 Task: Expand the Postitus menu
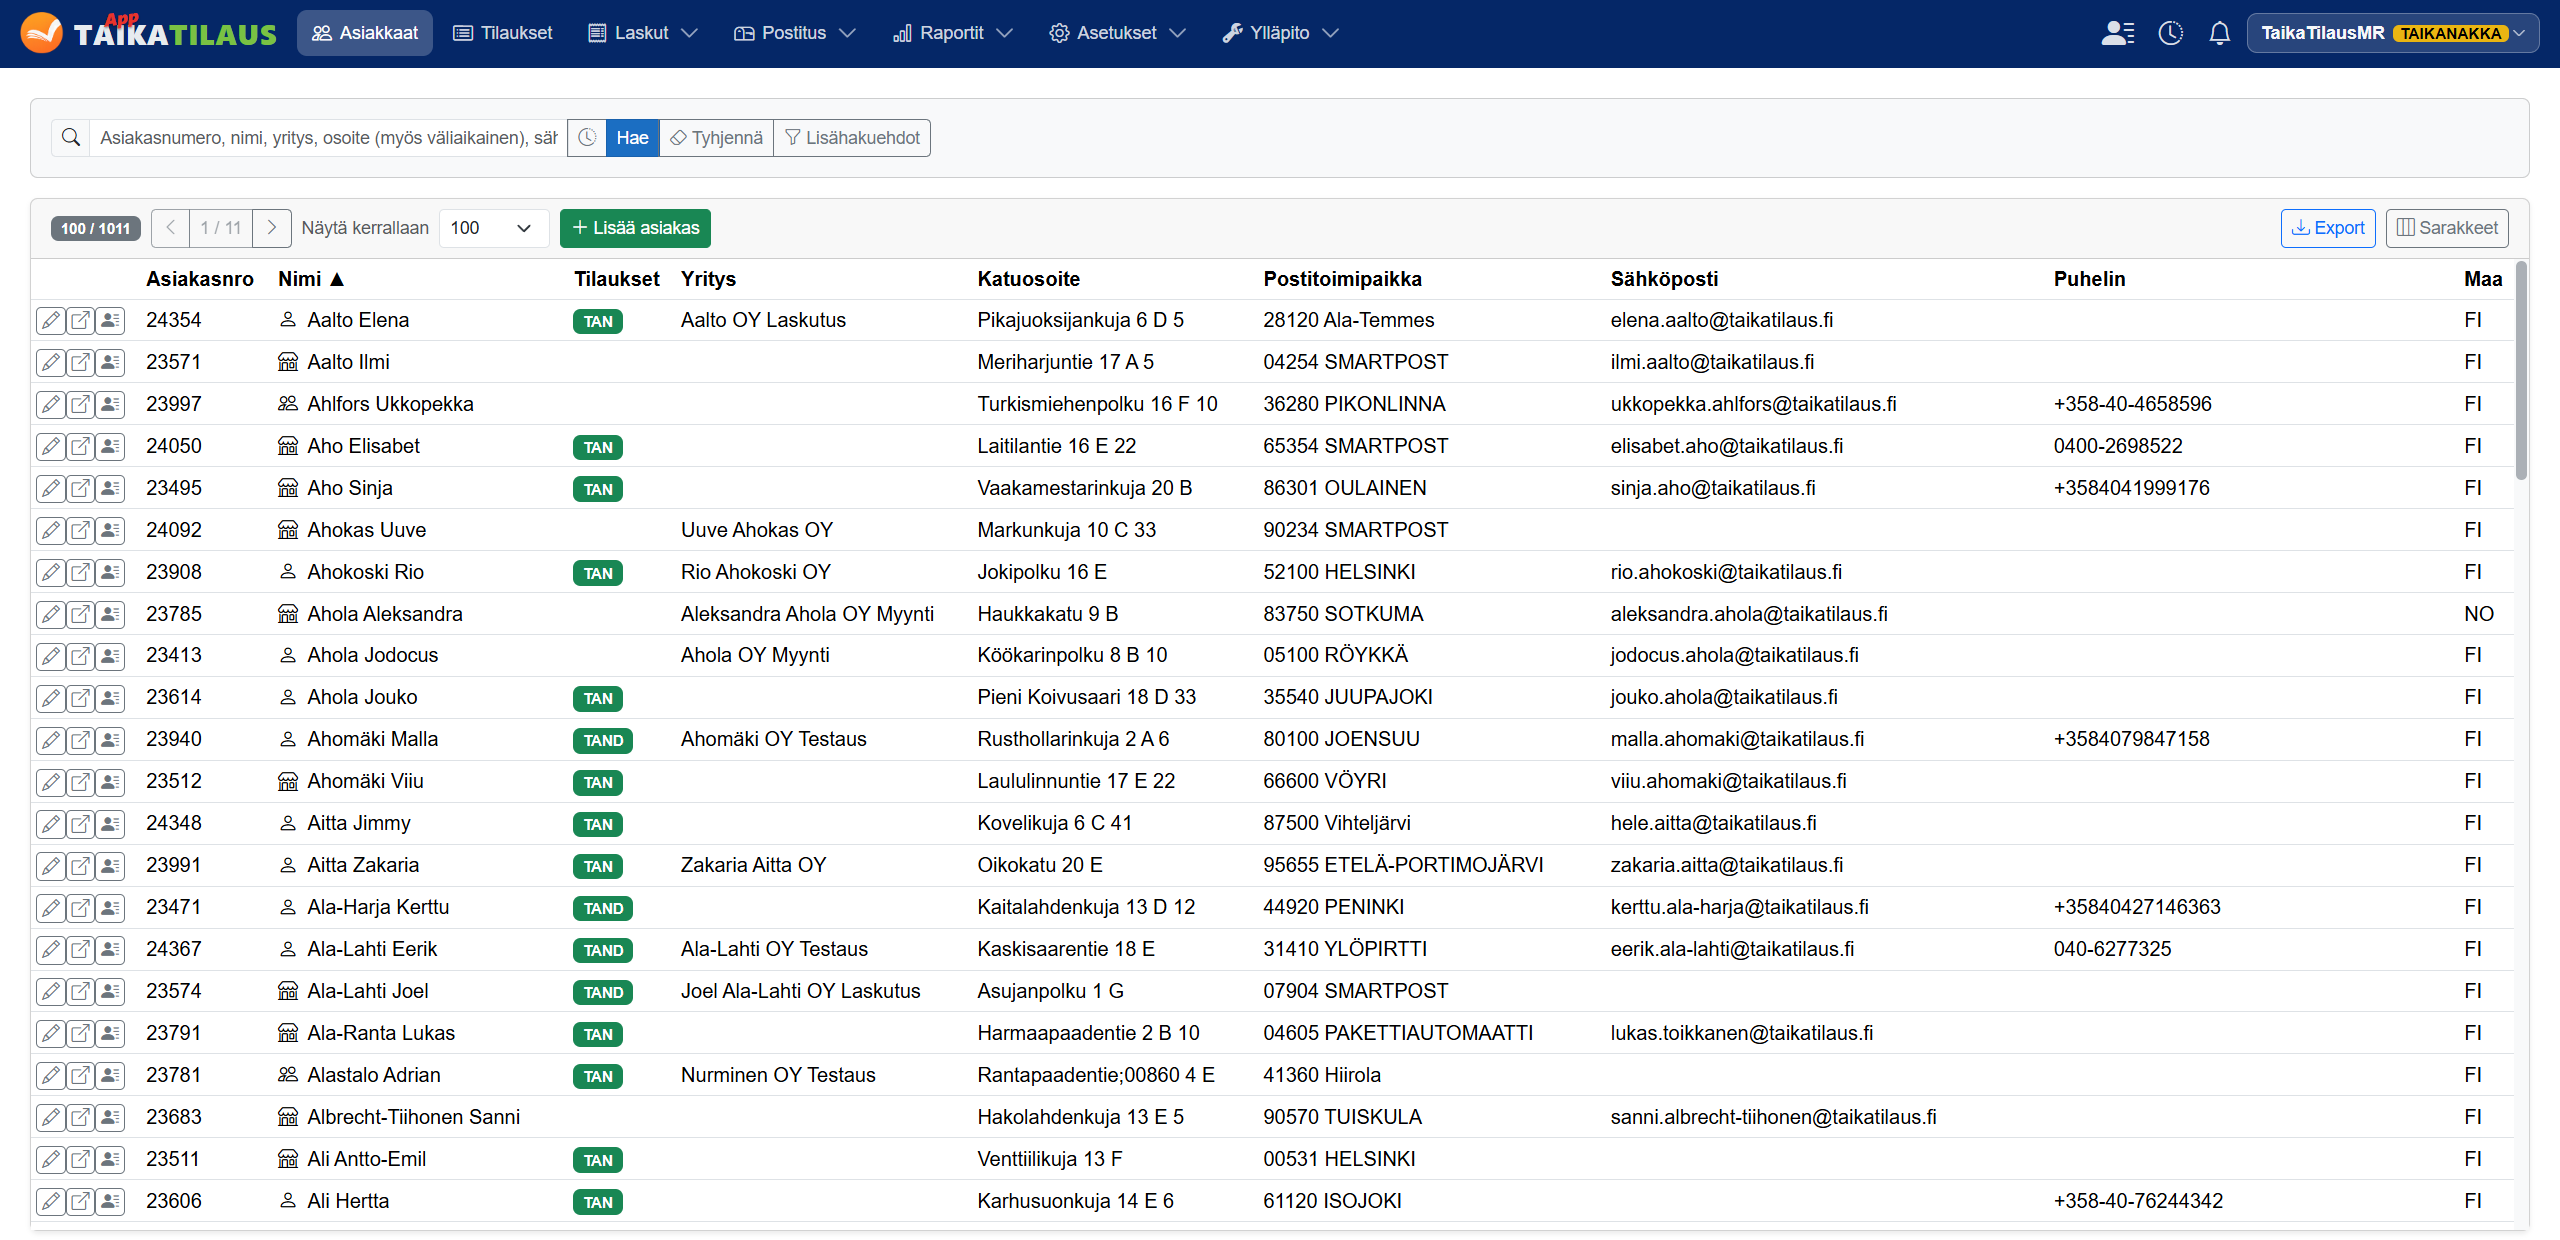(795, 33)
